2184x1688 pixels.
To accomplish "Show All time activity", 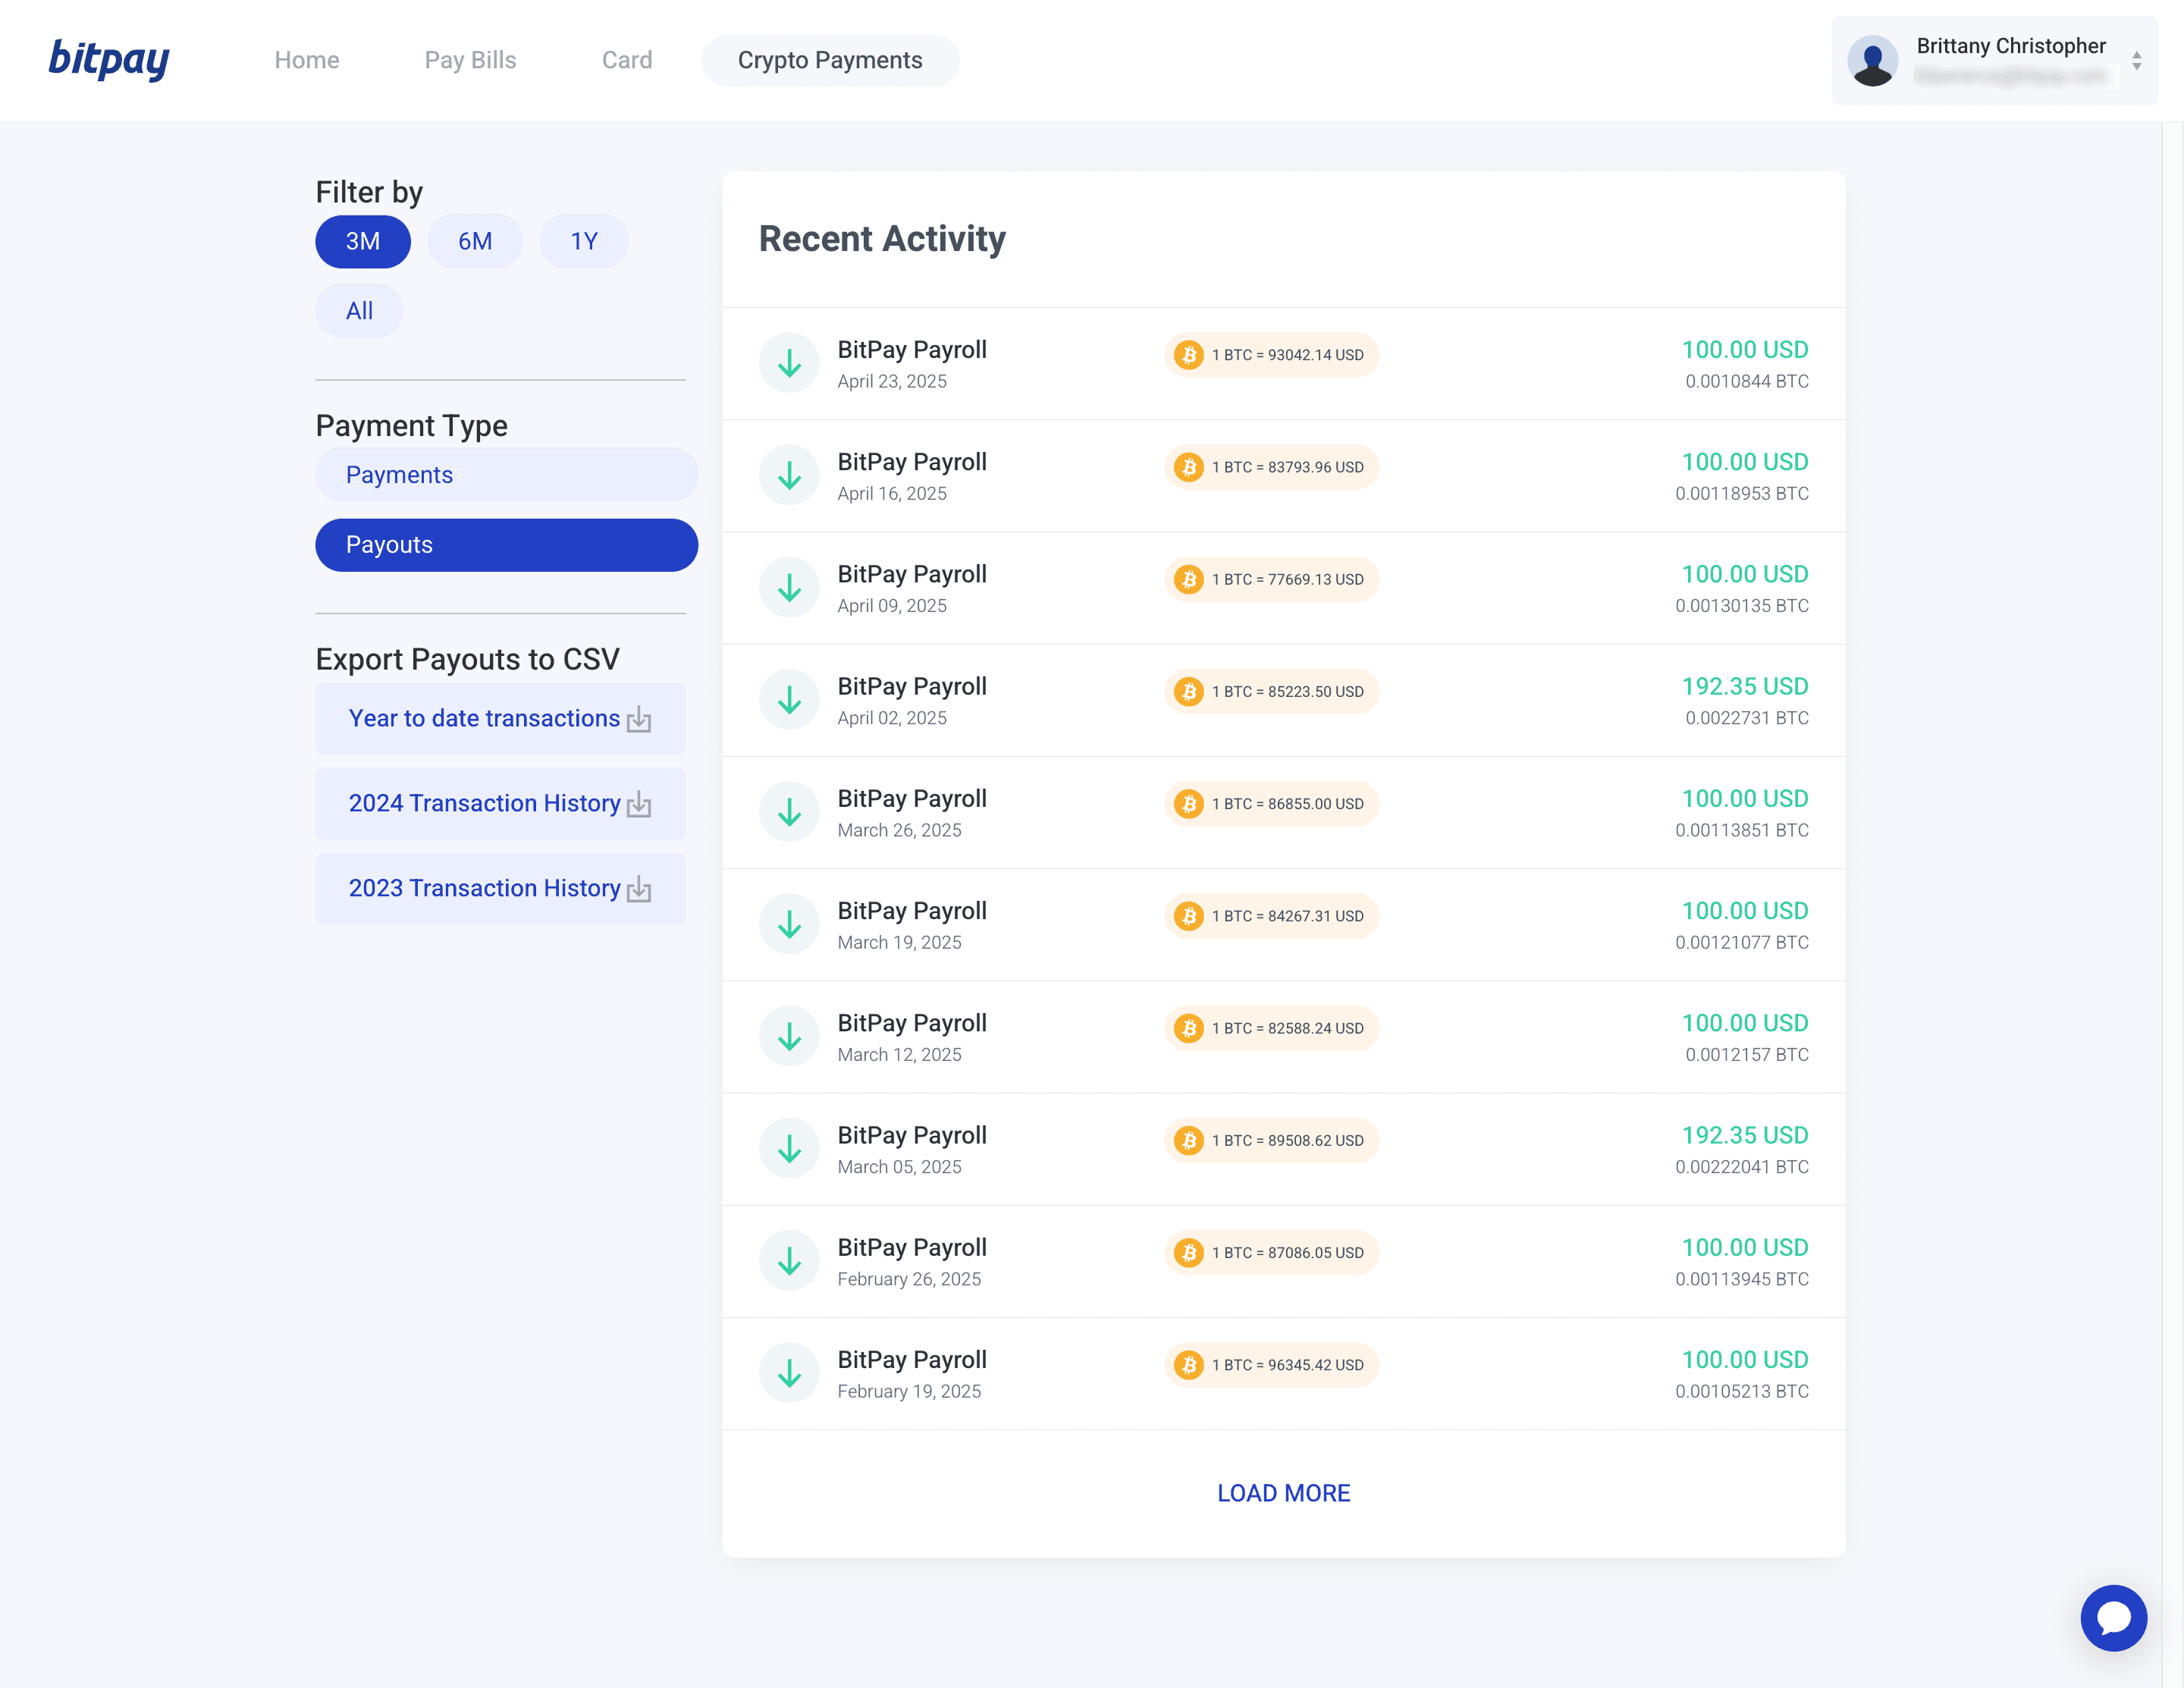I will coord(359,311).
